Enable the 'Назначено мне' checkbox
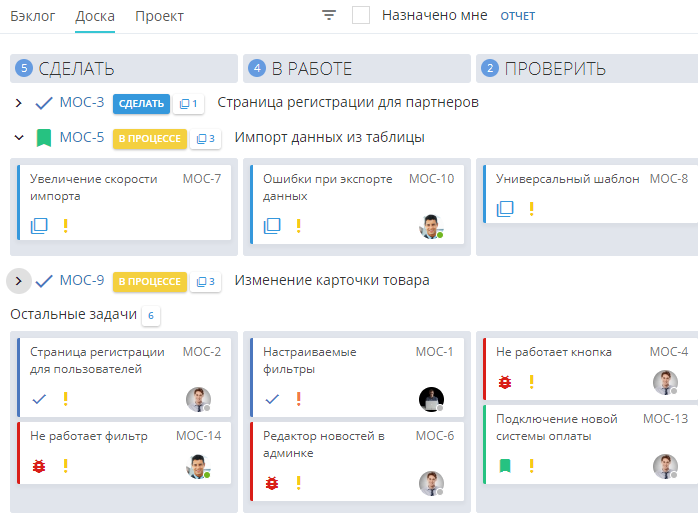The height and width of the screenshot is (513, 698). 361,15
